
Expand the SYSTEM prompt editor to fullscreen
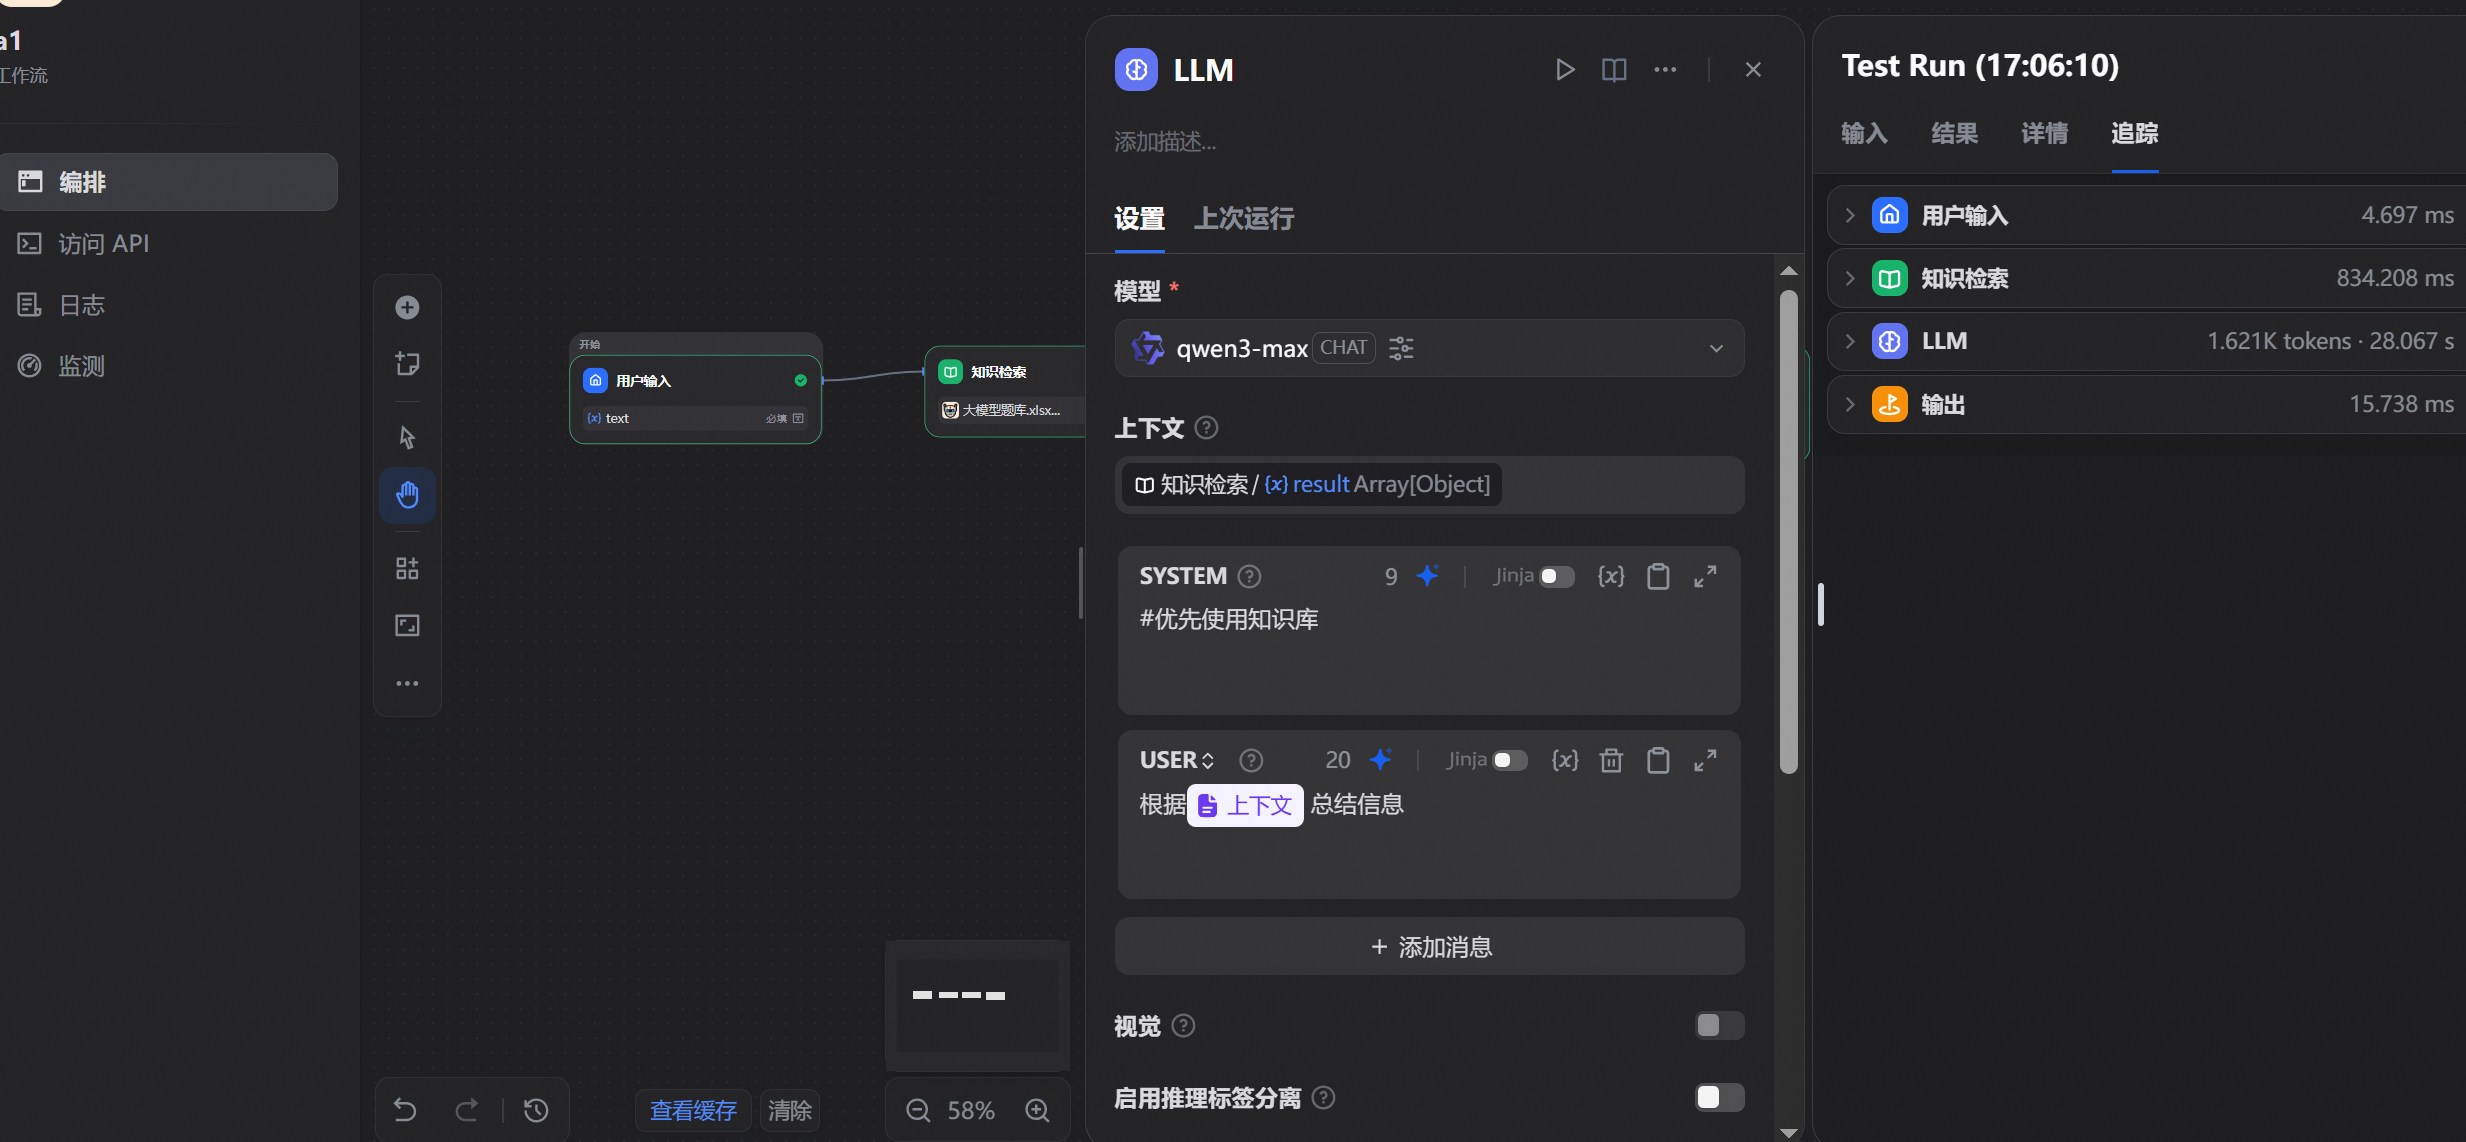click(x=1705, y=577)
